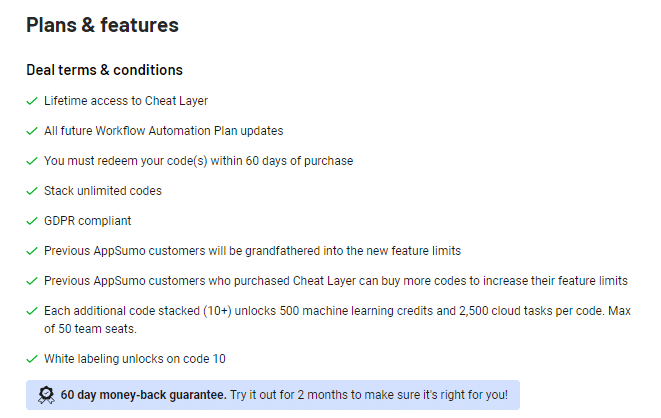The height and width of the screenshot is (418, 661).
Task: Click checkmark beside grandfathered feature limits line
Action: coord(32,251)
